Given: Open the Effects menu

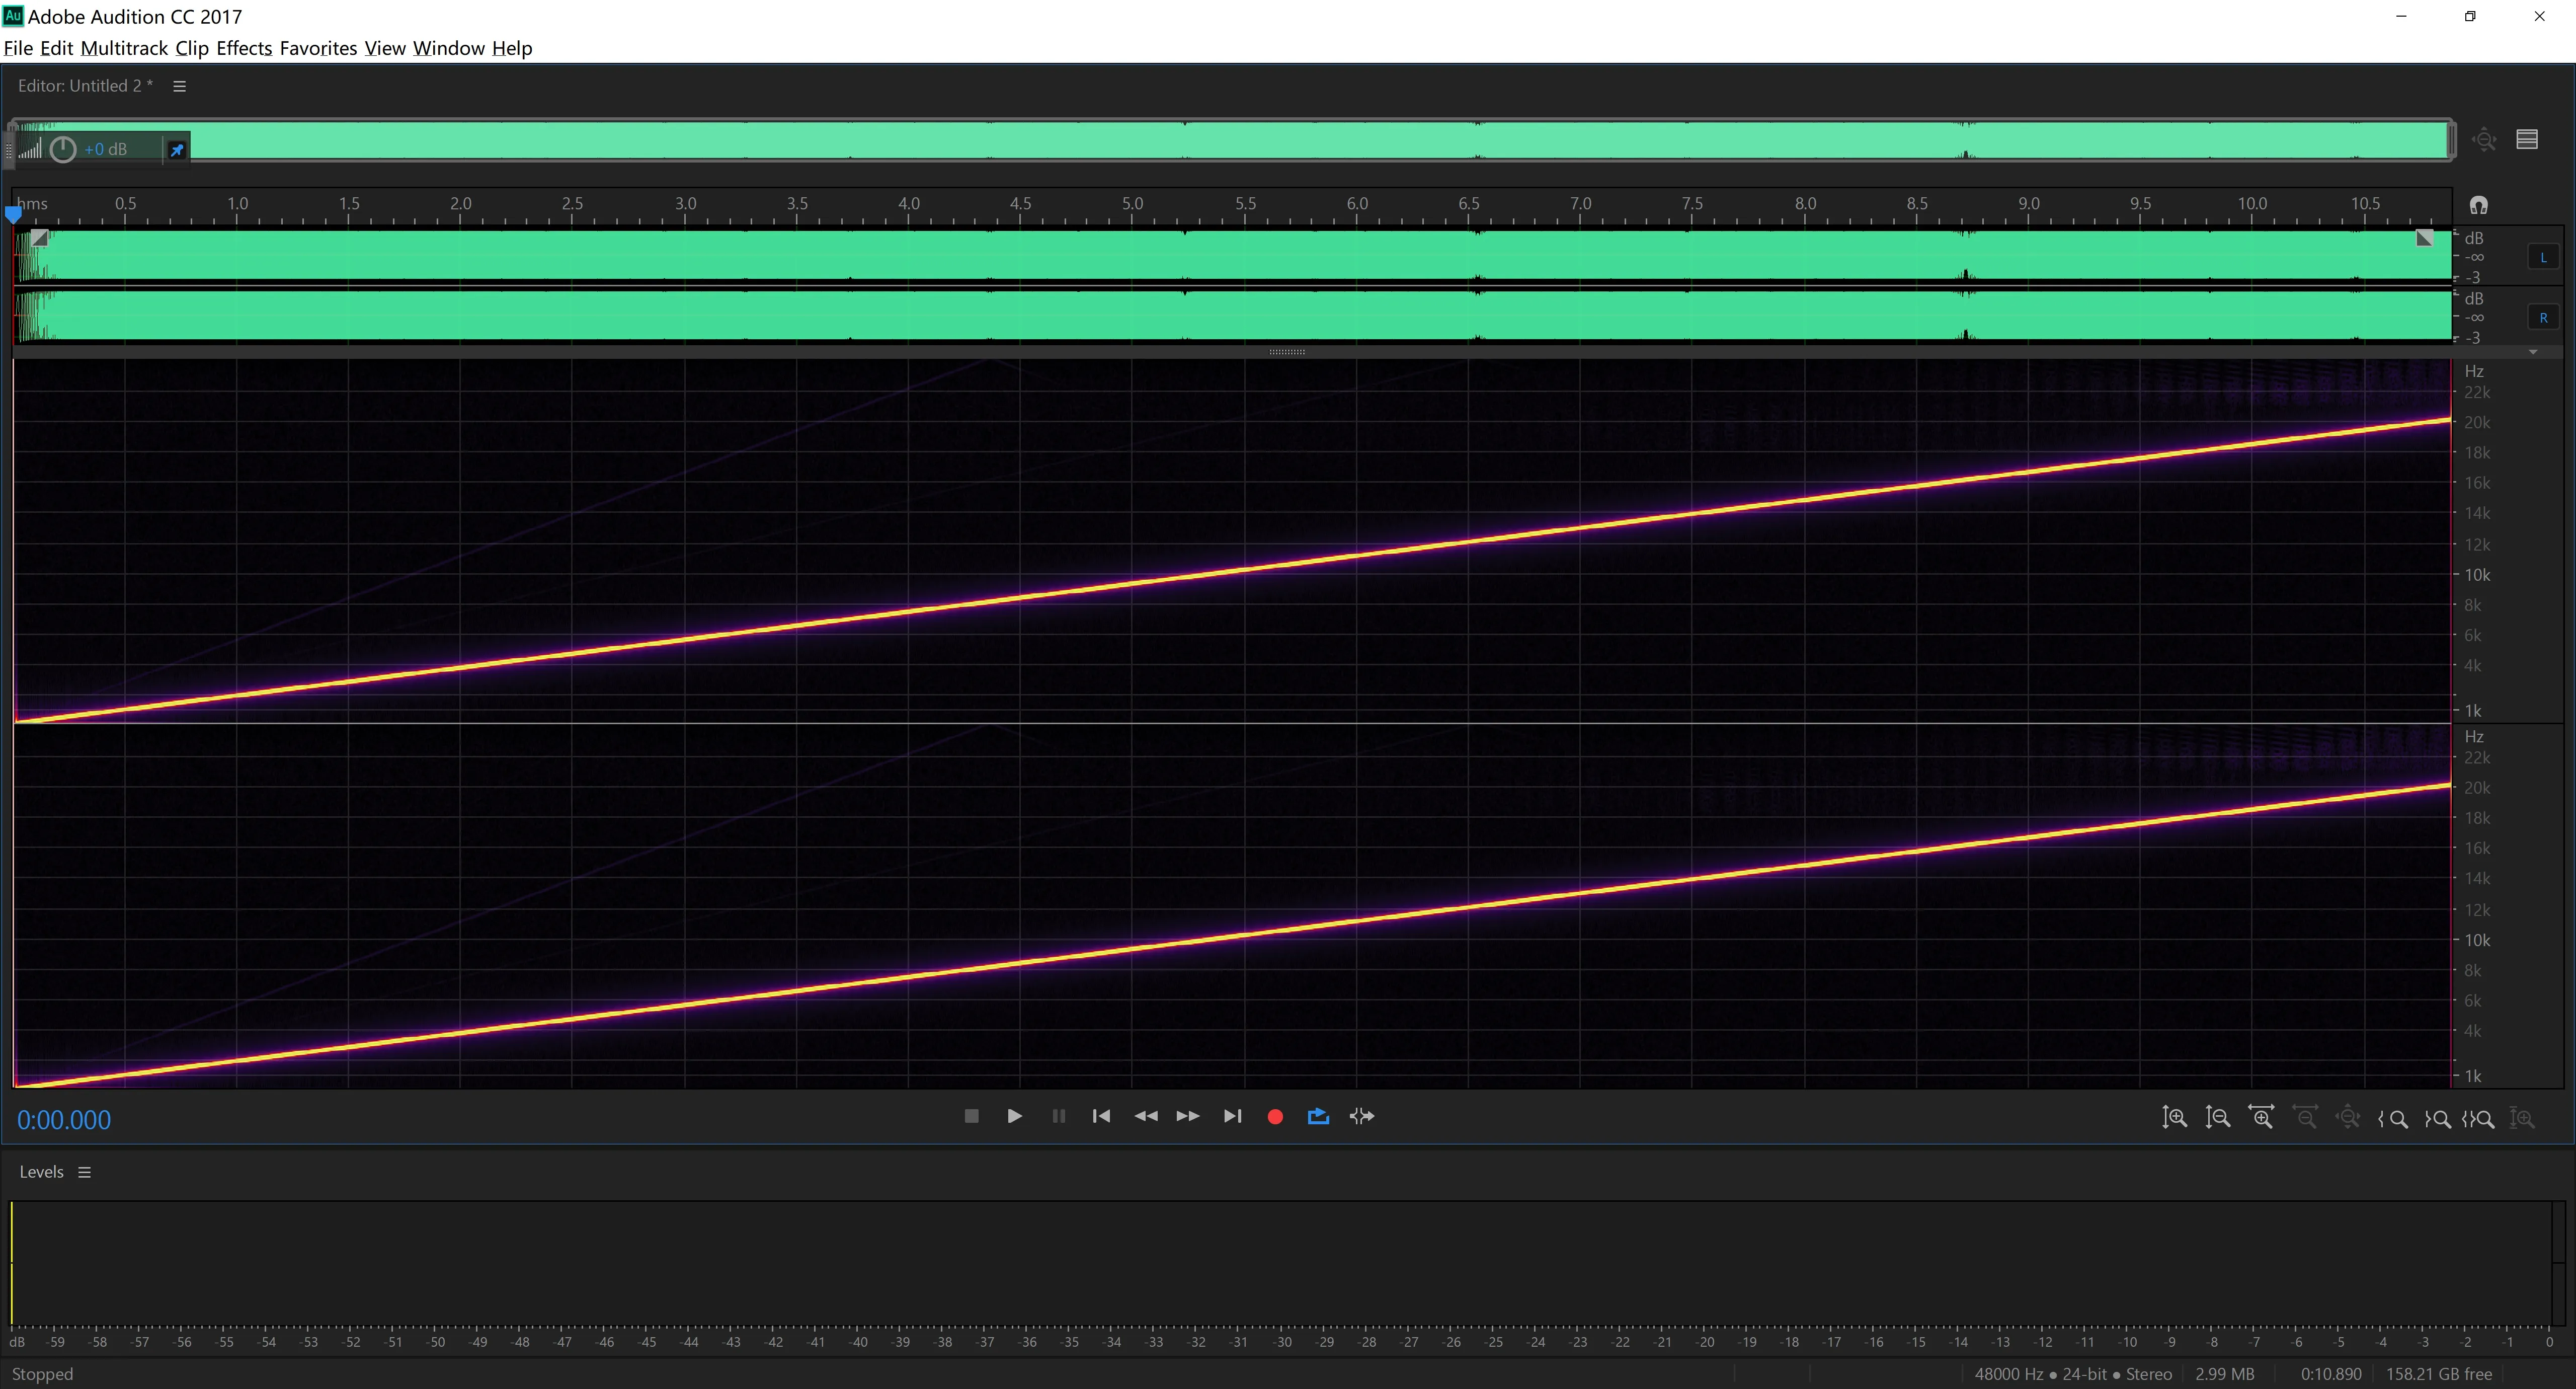Looking at the screenshot, I should pyautogui.click(x=244, y=48).
